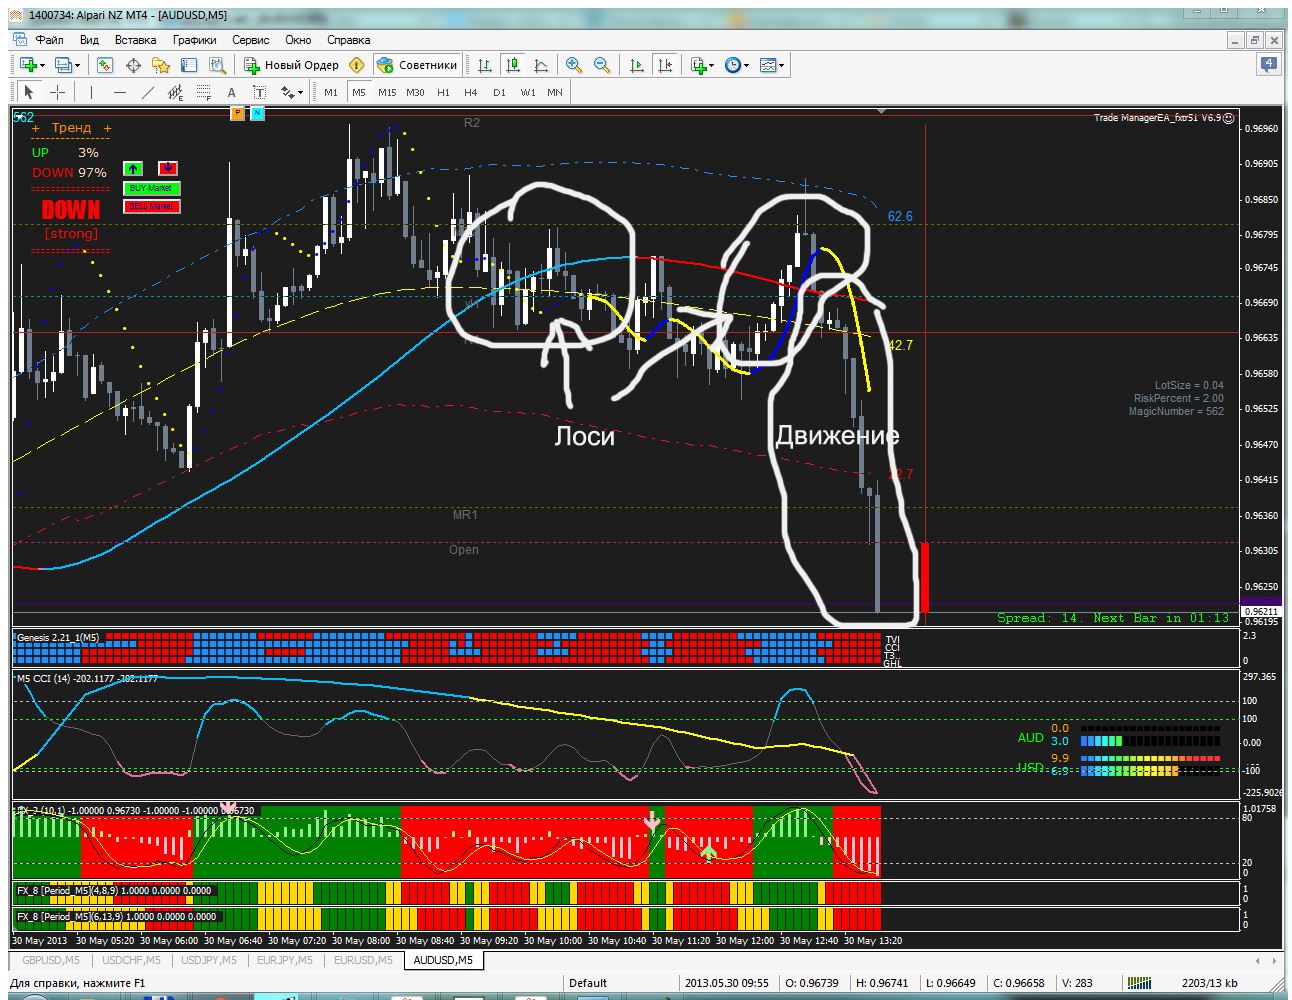The image size is (1292, 1000).
Task: Open the Вставка menu
Action: [135, 40]
